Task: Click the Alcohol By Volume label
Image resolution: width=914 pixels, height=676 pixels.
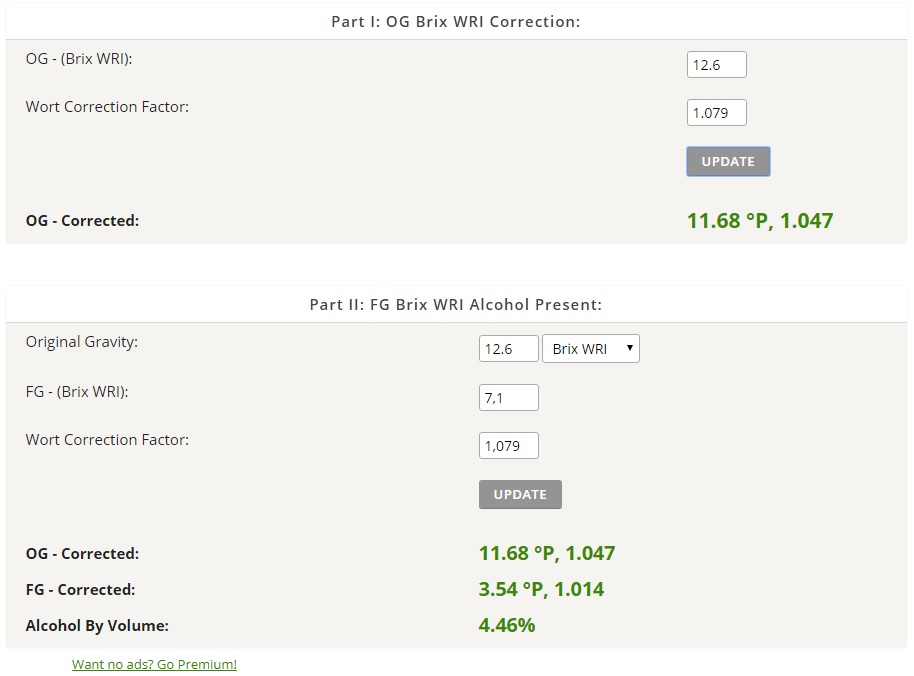Action: tap(97, 626)
